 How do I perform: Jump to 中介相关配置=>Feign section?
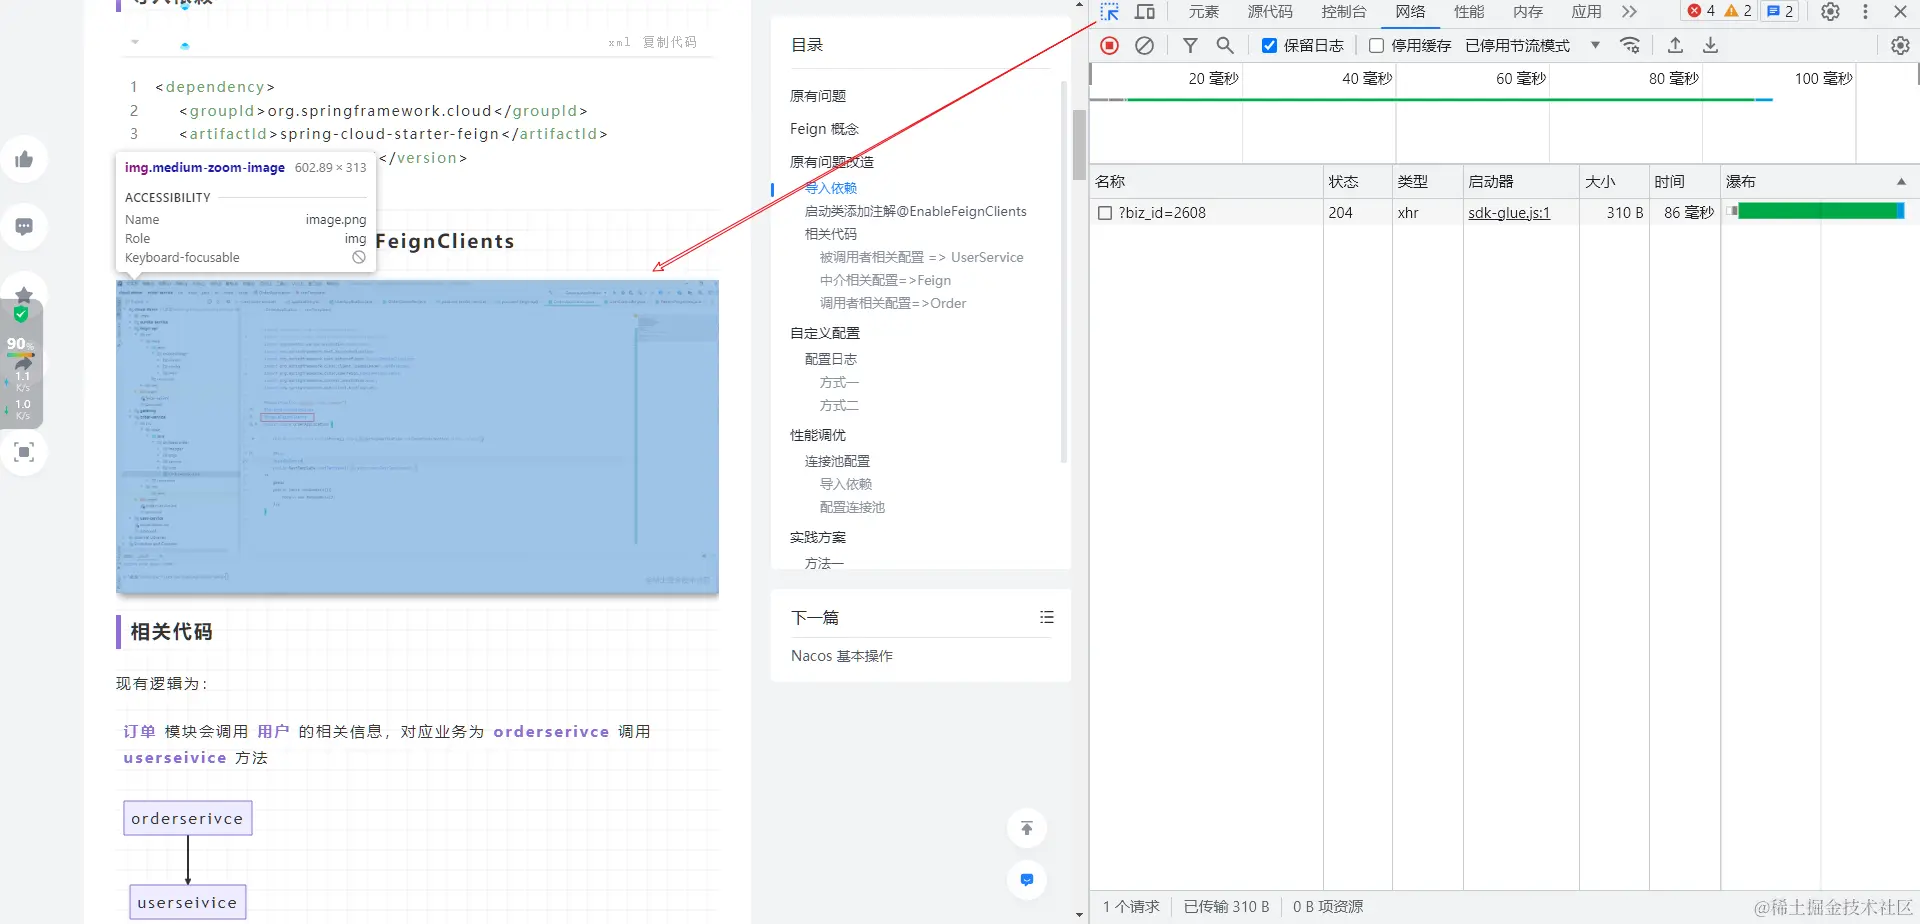click(886, 280)
